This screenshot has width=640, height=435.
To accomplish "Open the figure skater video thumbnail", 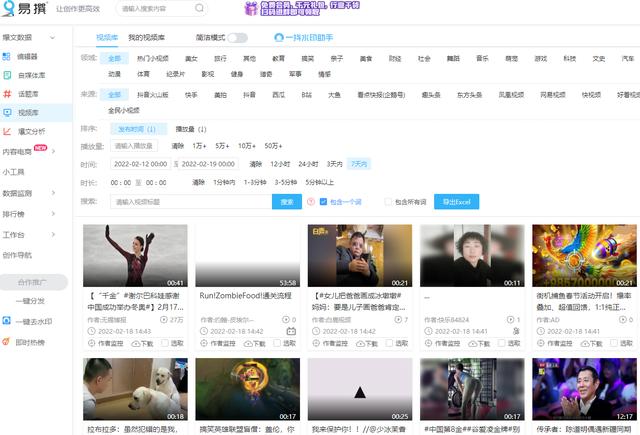I will pos(135,256).
